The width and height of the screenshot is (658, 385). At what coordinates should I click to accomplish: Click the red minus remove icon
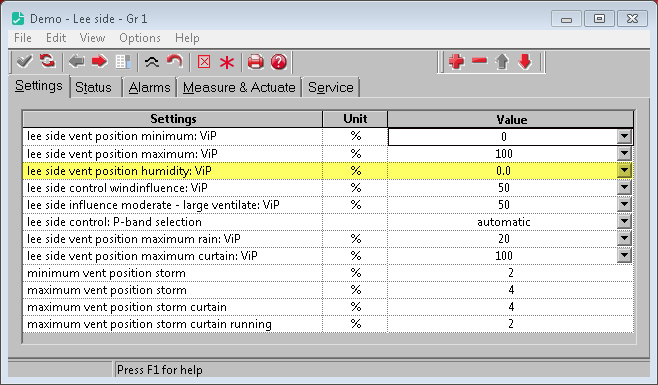click(479, 61)
